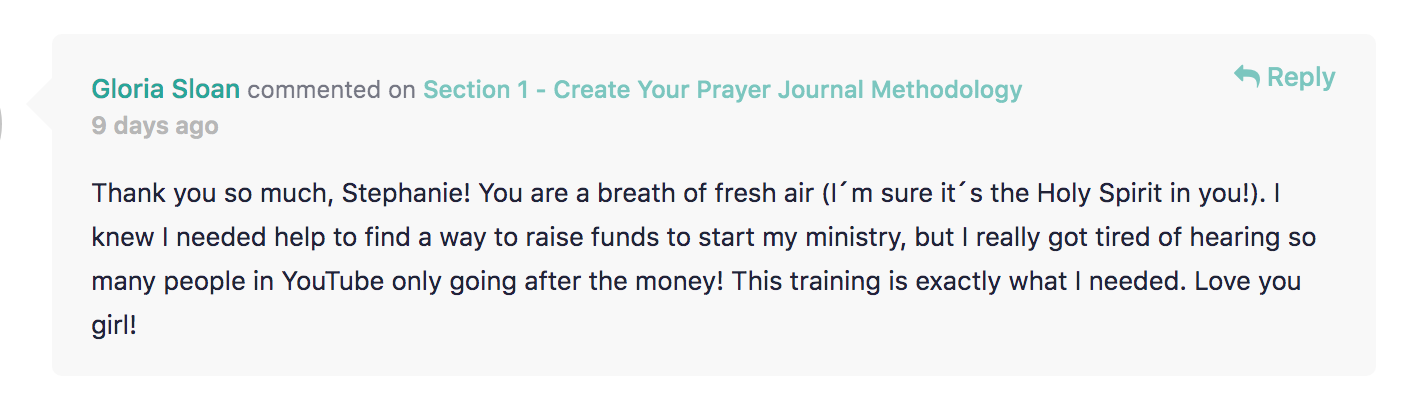This screenshot has width=1402, height=398.
Task: Click the "commented on" text
Action: click(331, 90)
